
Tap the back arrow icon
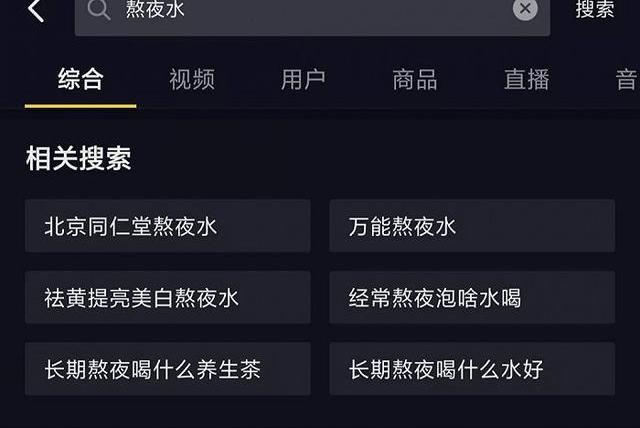(x=36, y=11)
